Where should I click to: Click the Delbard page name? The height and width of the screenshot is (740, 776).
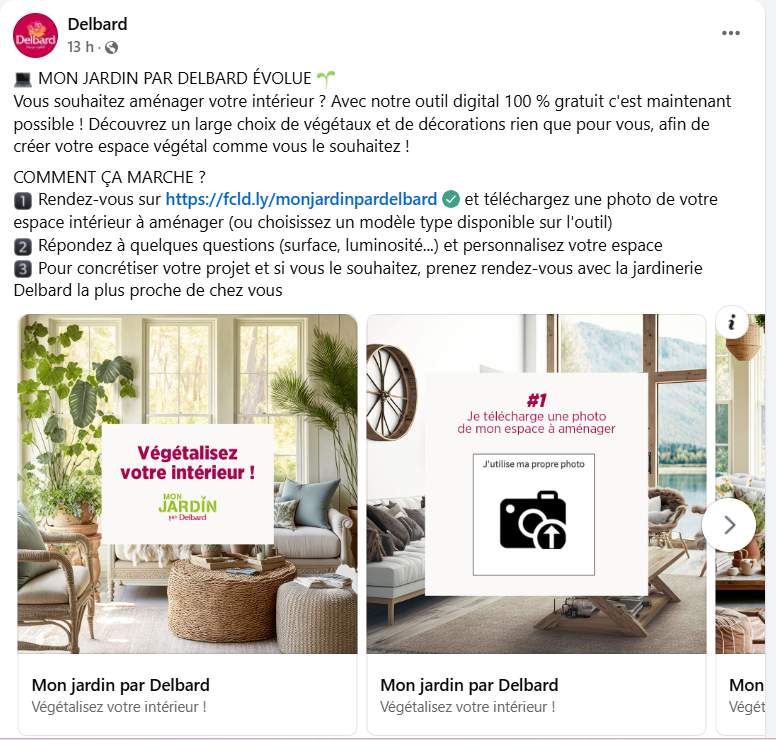pyautogui.click(x=97, y=24)
